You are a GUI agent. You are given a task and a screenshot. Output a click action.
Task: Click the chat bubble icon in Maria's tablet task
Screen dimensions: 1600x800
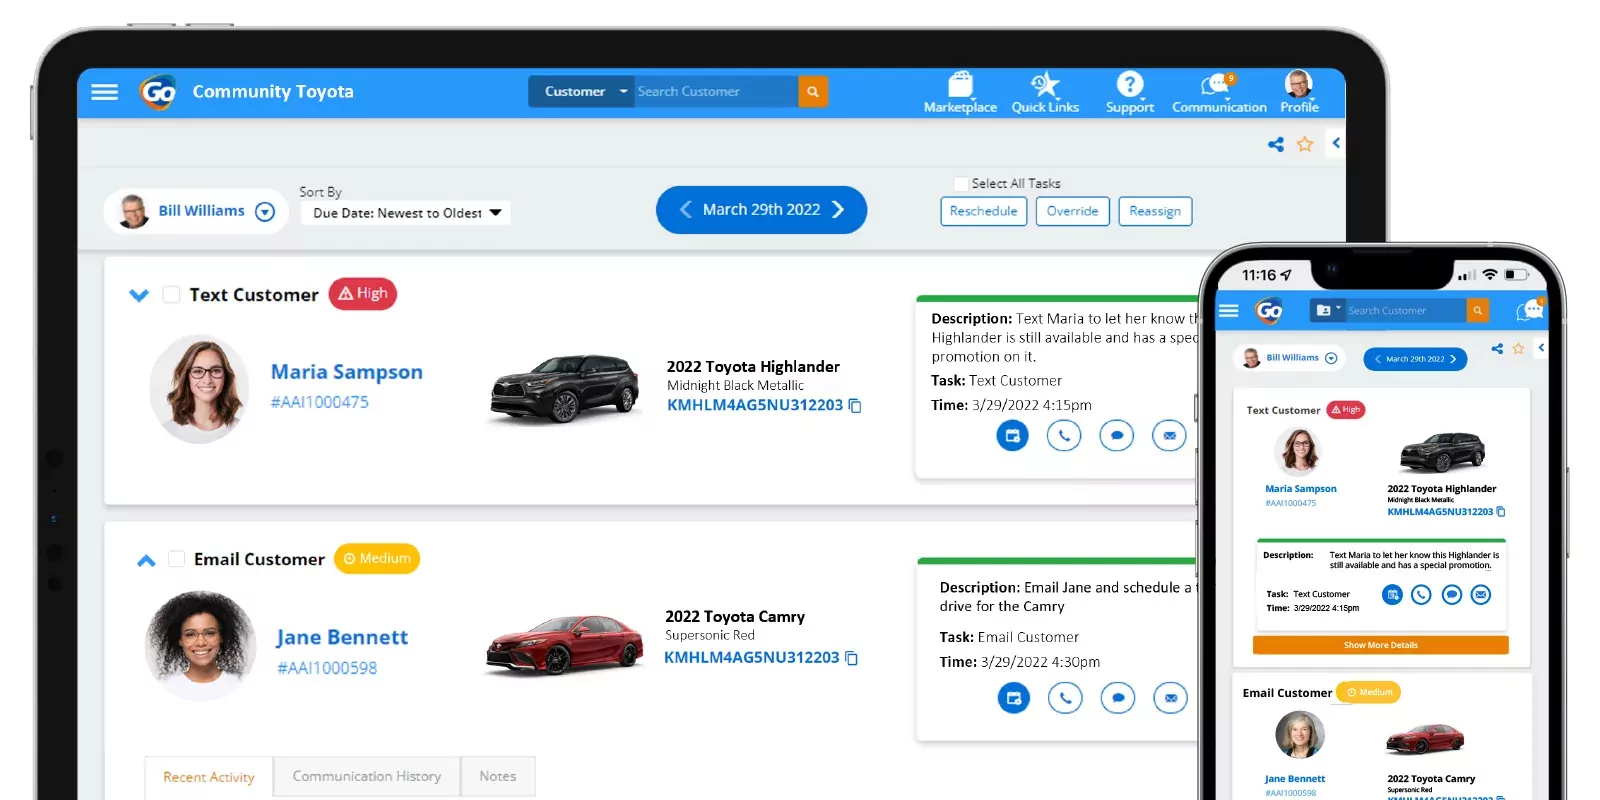1116,435
